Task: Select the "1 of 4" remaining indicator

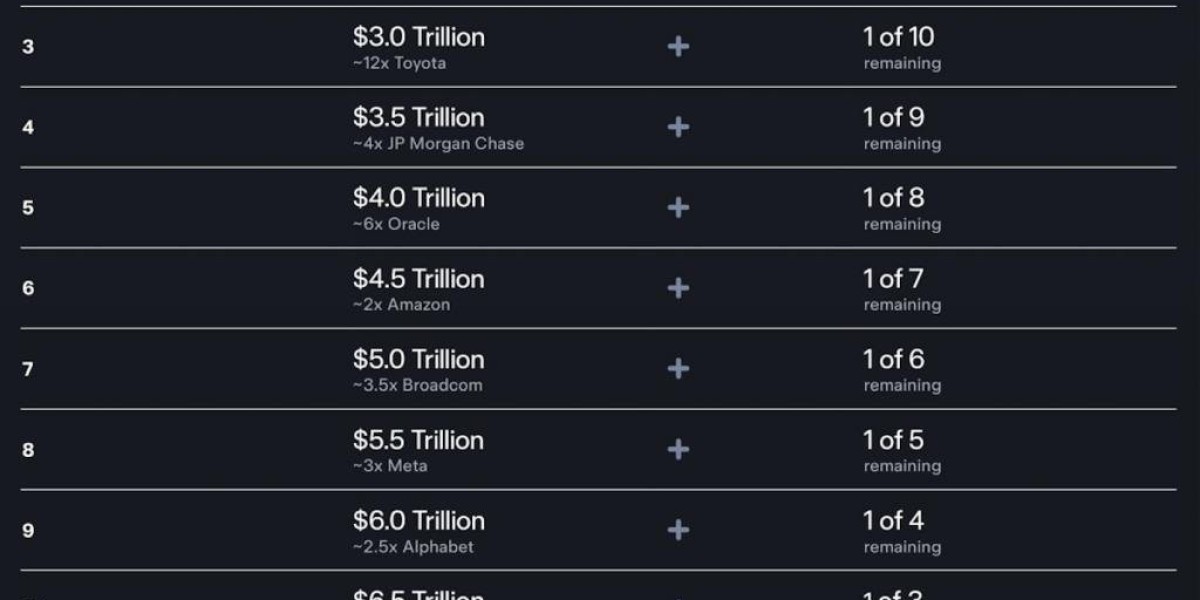Action: (893, 521)
